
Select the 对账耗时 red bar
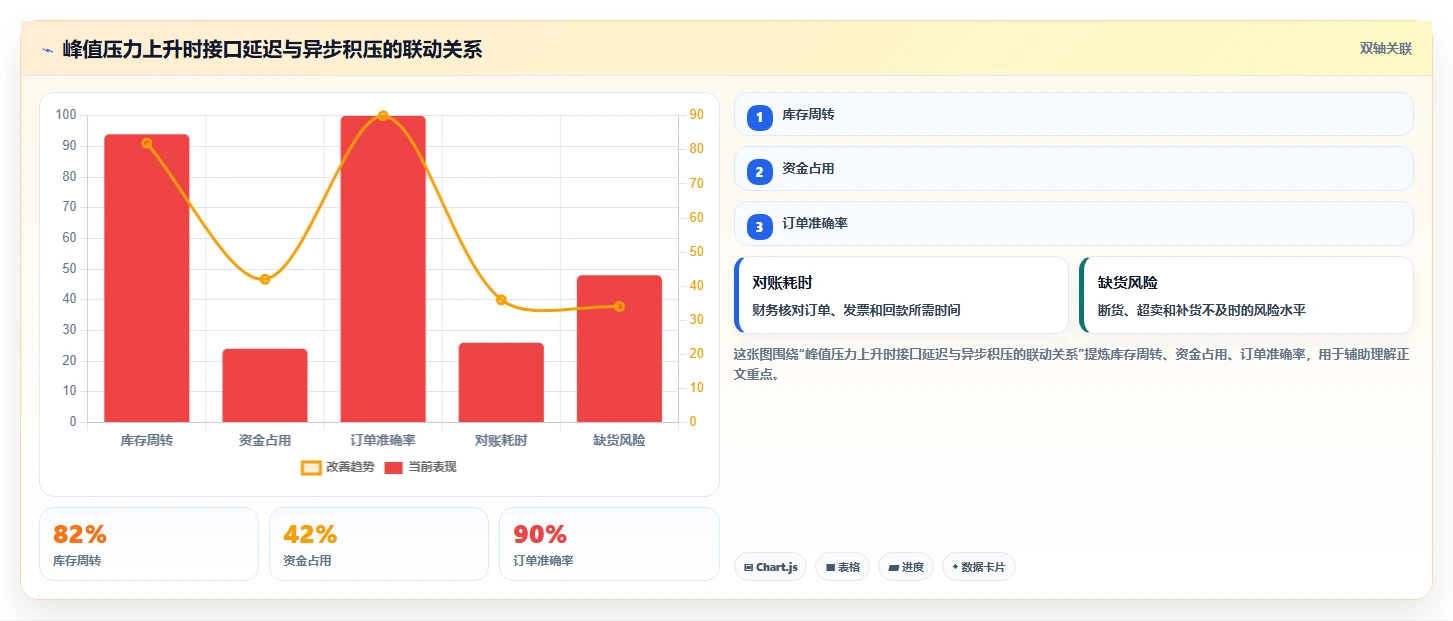(x=501, y=382)
